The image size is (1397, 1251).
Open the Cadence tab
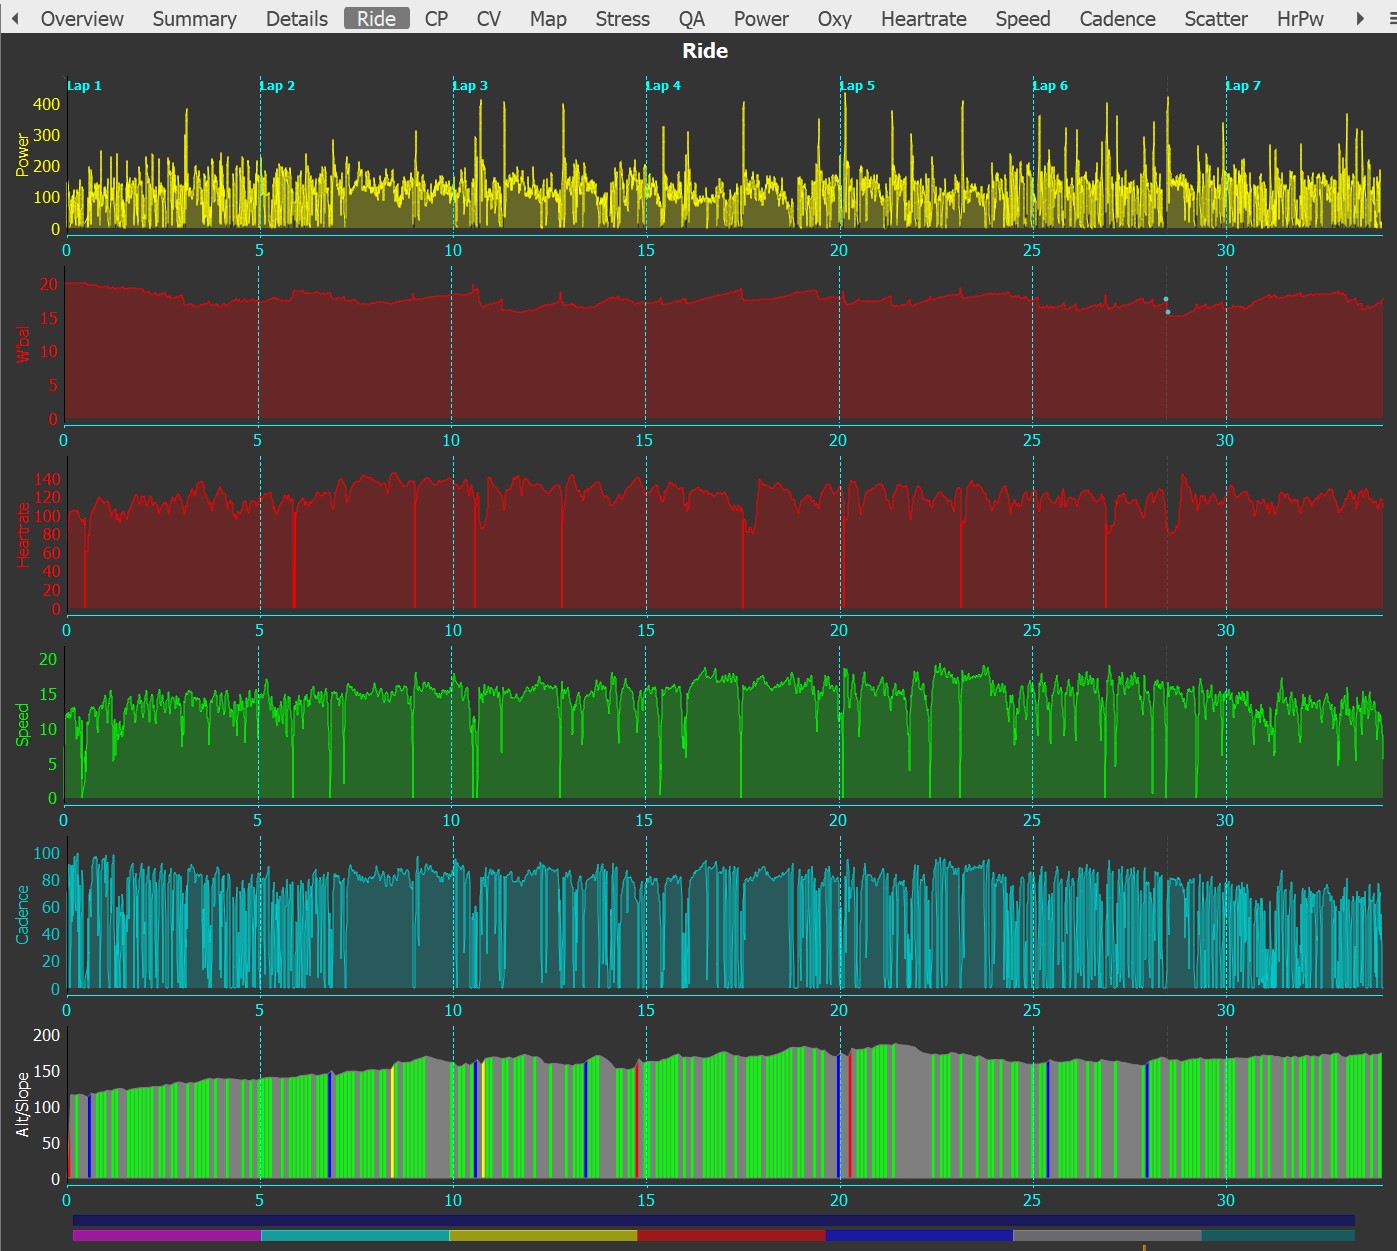[x=1117, y=18]
